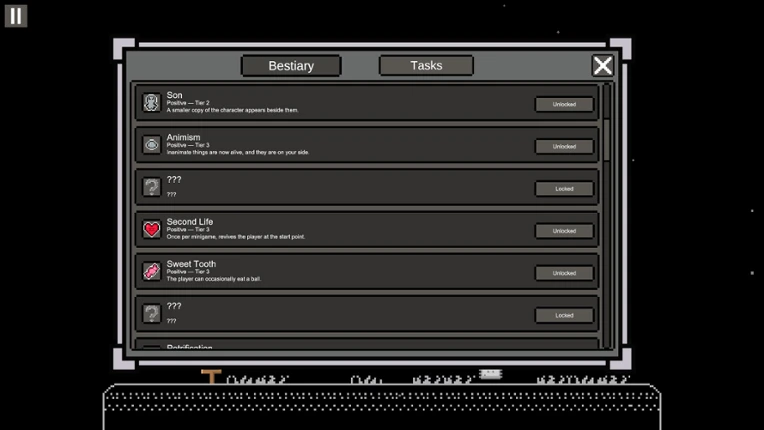Select the 'Animism' entry title
Screen dimensions: 764x430
point(183,137)
